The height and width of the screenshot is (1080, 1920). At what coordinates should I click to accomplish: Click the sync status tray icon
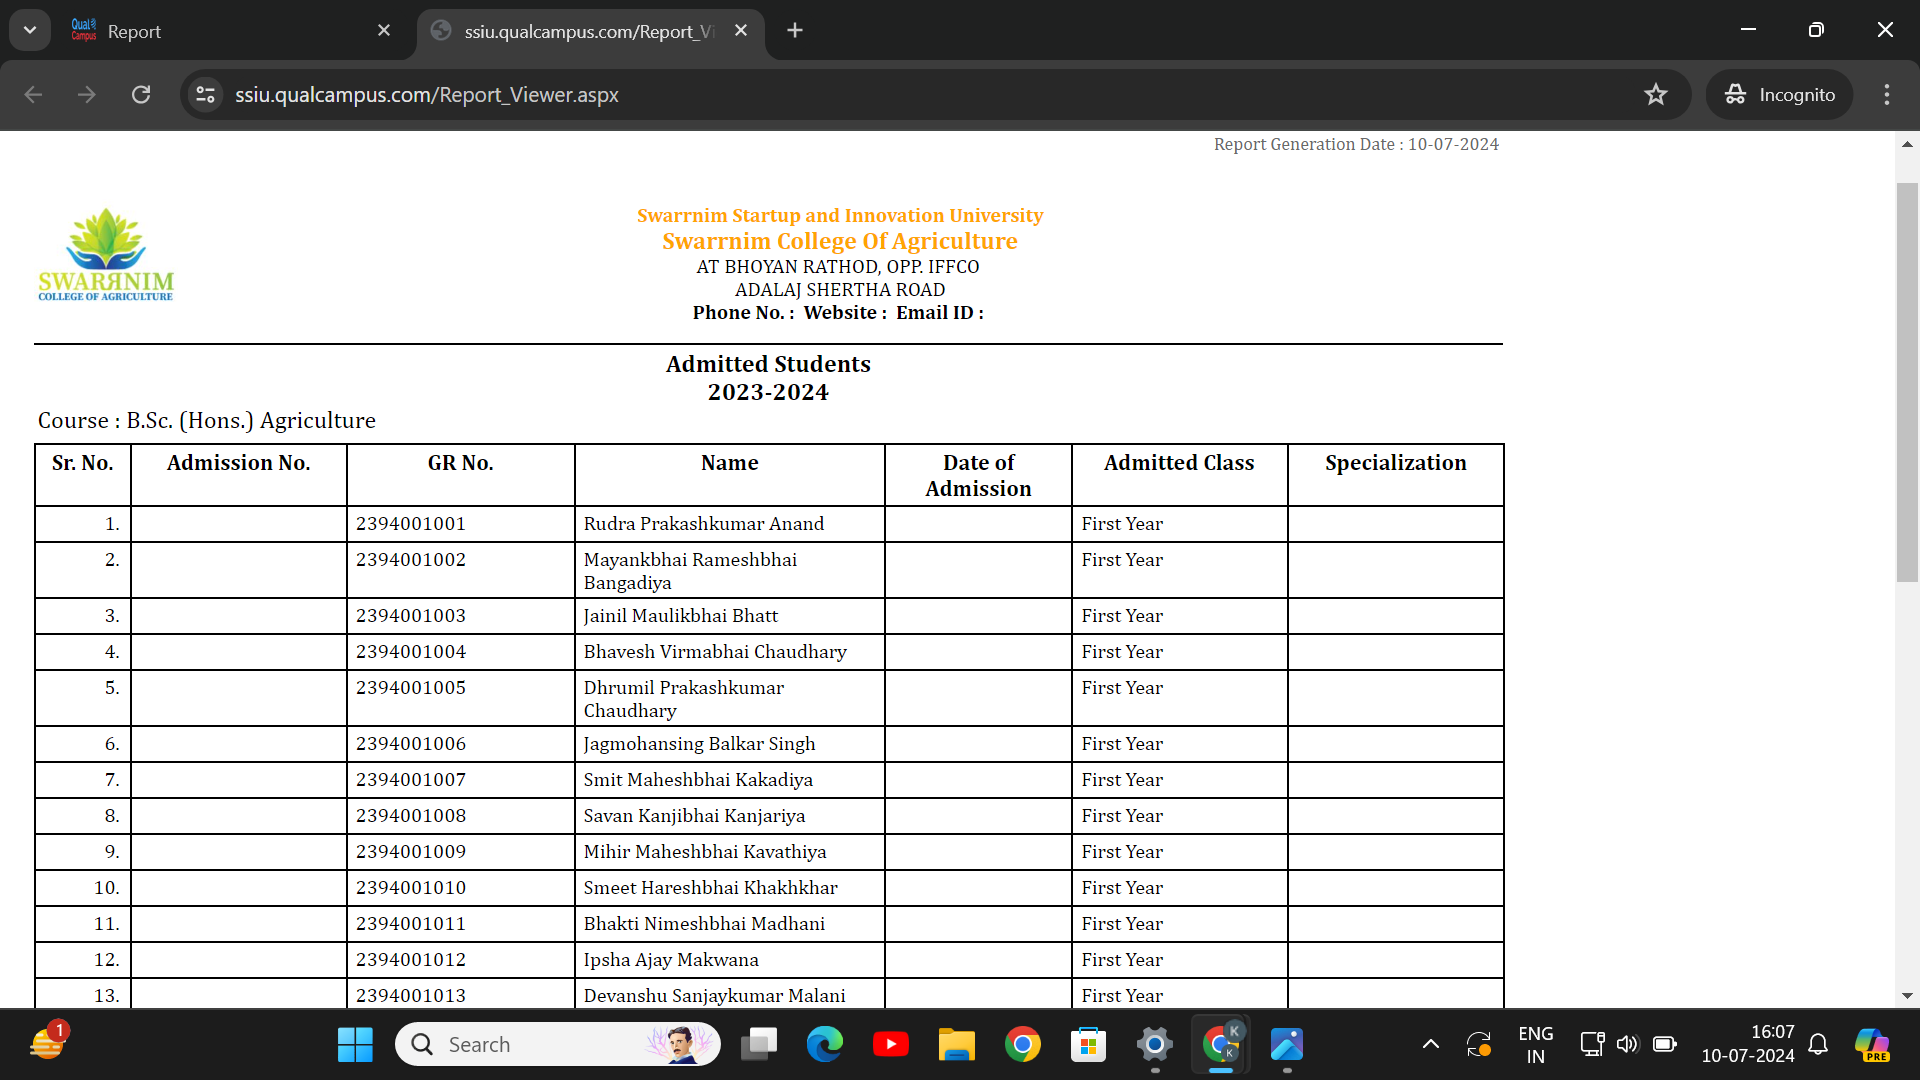coord(1479,1045)
